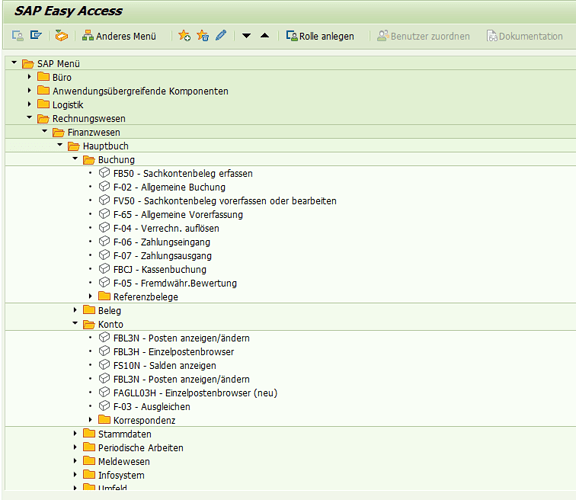Click the FAGLL03H transaction cube icon
576x500 pixels.
point(104,392)
